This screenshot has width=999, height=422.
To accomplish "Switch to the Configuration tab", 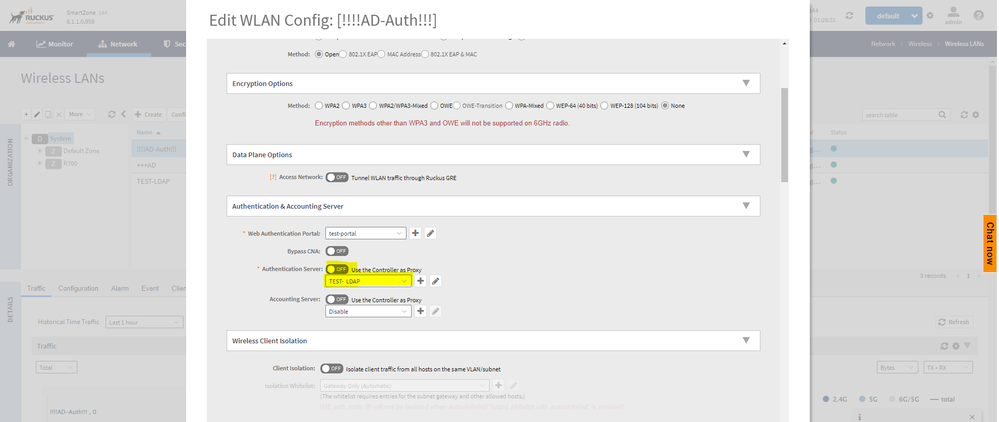I will 78,288.
